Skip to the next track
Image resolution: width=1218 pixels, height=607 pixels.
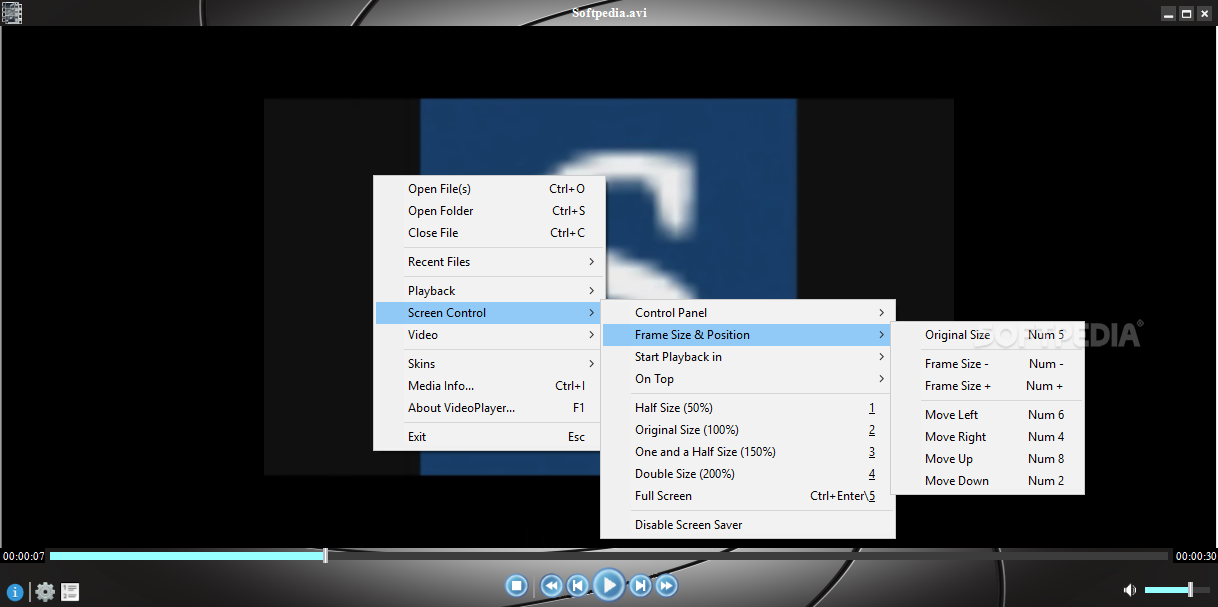[x=640, y=586]
